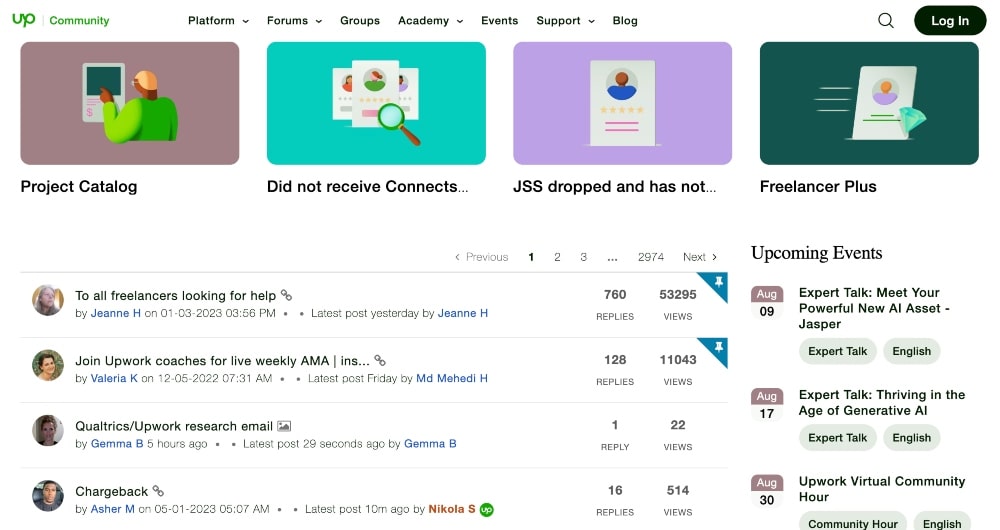The height and width of the screenshot is (530, 1000).
Task: Click 'Expert Talk' tag under Jasper event
Action: click(x=837, y=351)
